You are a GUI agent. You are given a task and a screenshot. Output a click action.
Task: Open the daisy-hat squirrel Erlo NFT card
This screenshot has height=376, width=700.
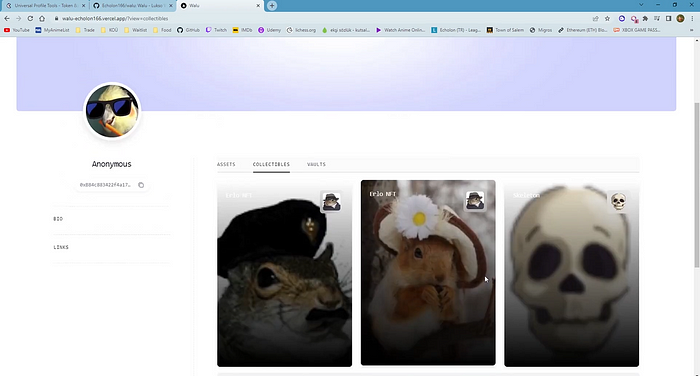pos(428,273)
